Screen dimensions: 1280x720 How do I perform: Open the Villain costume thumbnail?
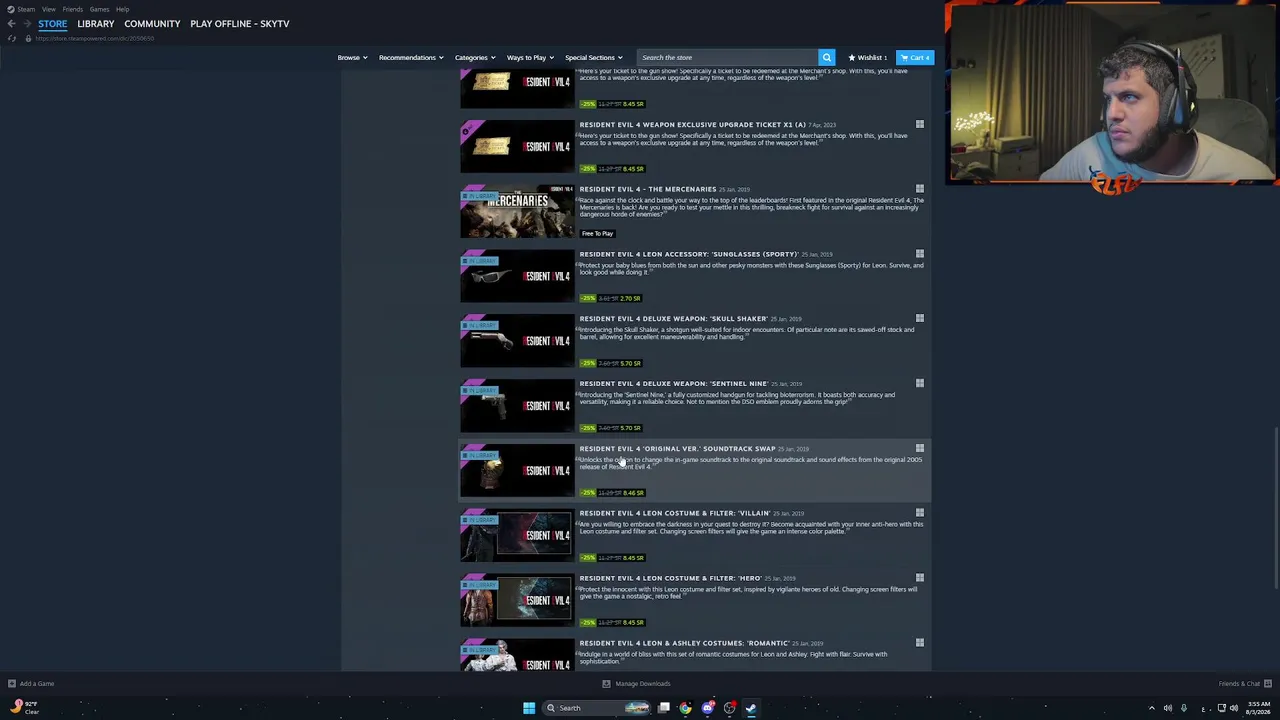[x=518, y=535]
